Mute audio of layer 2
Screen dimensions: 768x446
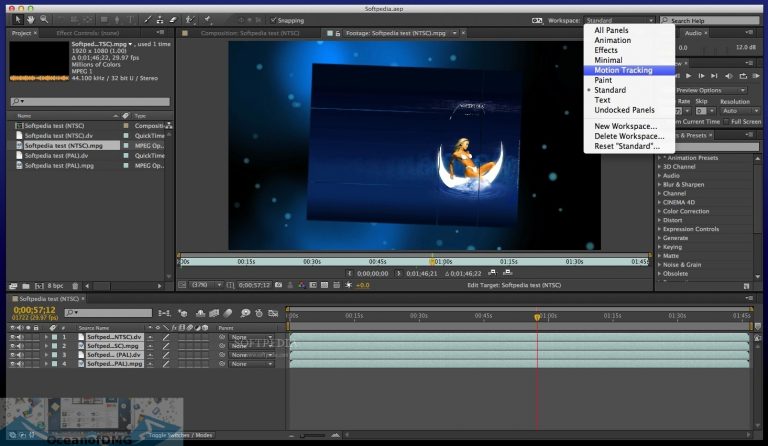click(x=20, y=346)
